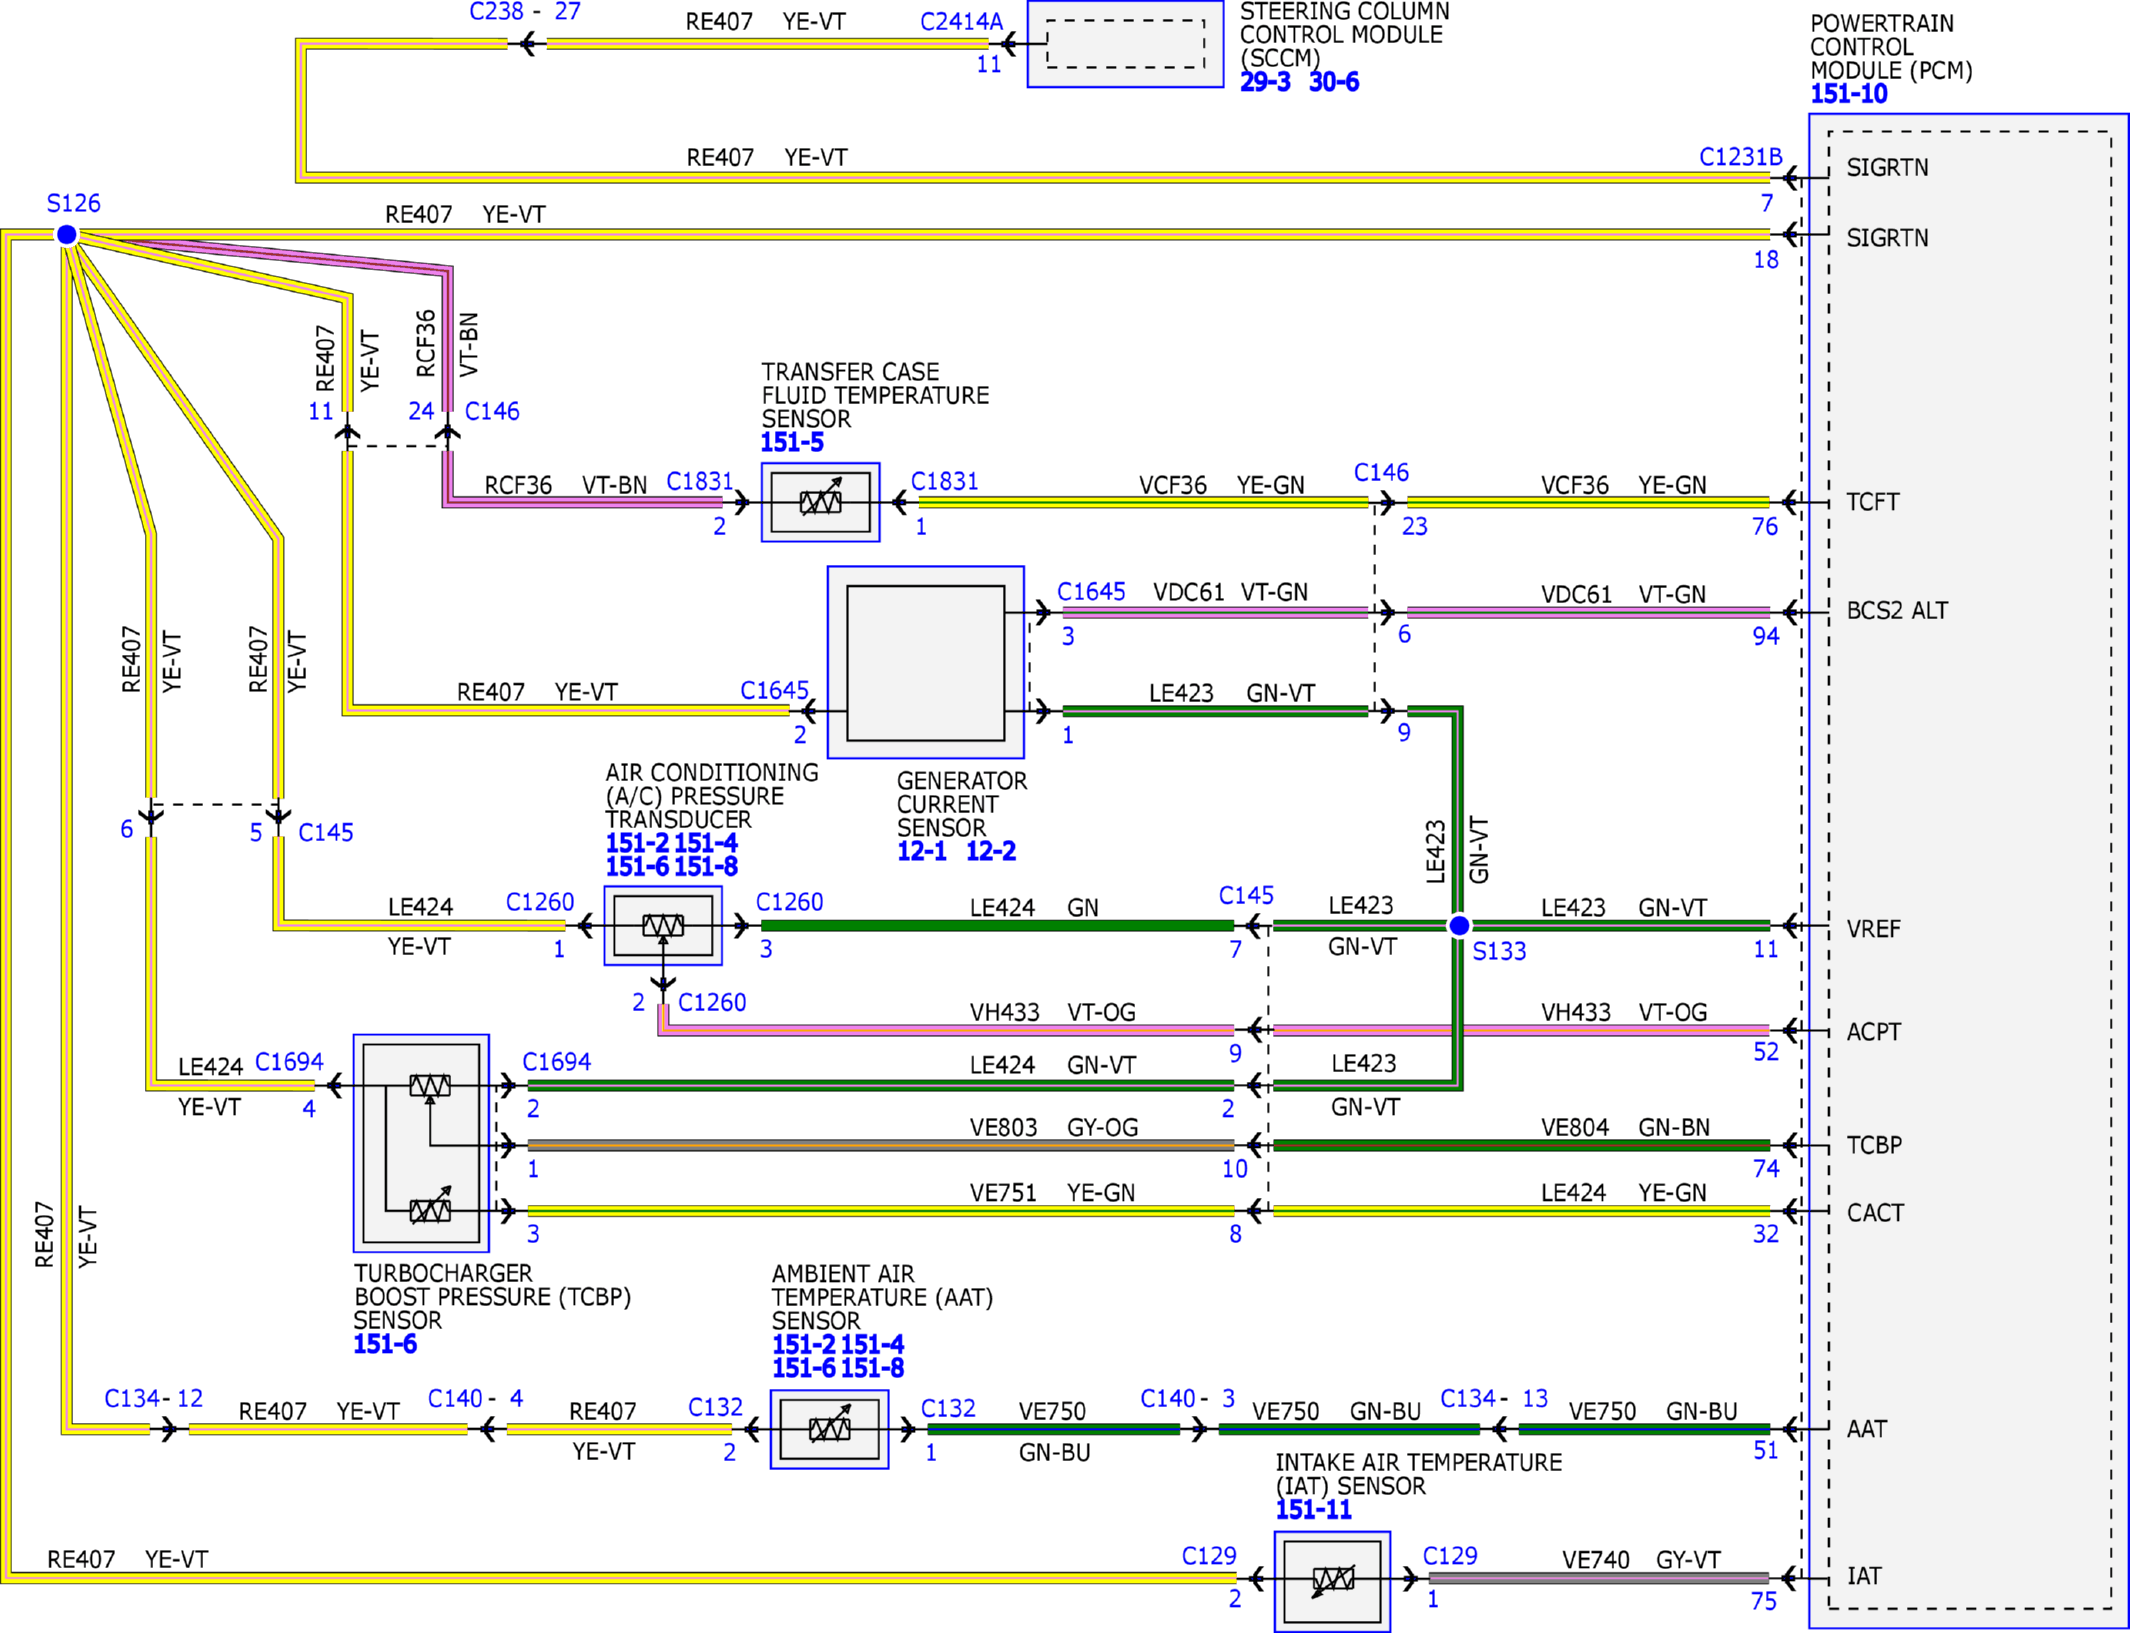Select the TCFT pin label in PCM

click(1872, 502)
